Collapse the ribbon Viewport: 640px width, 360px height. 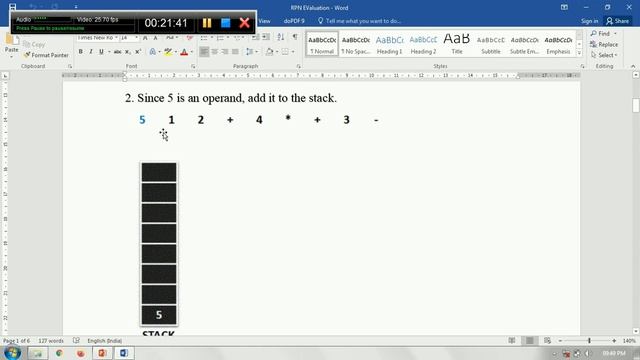pyautogui.click(x=633, y=66)
